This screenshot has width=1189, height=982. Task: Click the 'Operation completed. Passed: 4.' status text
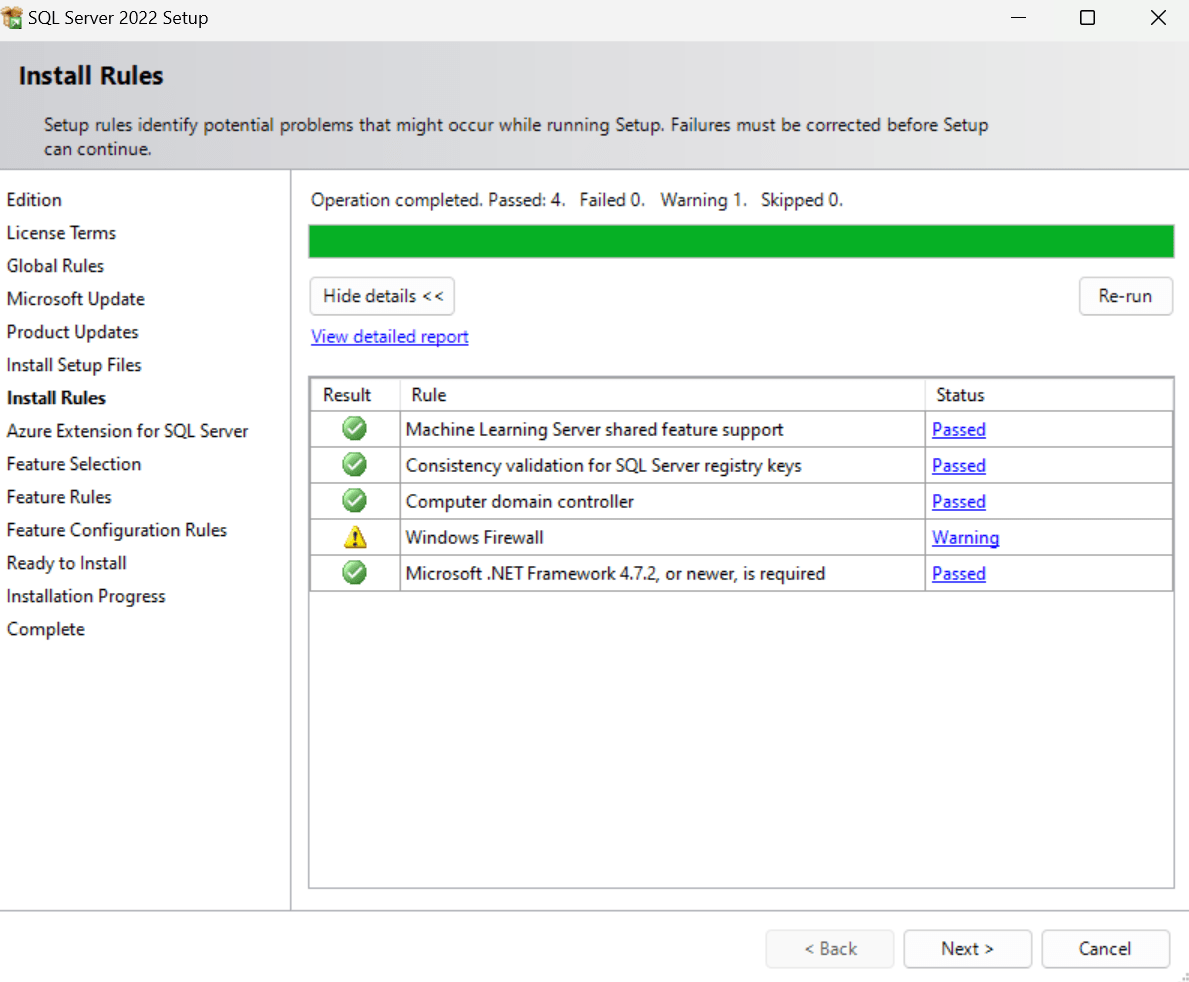[x=438, y=199]
